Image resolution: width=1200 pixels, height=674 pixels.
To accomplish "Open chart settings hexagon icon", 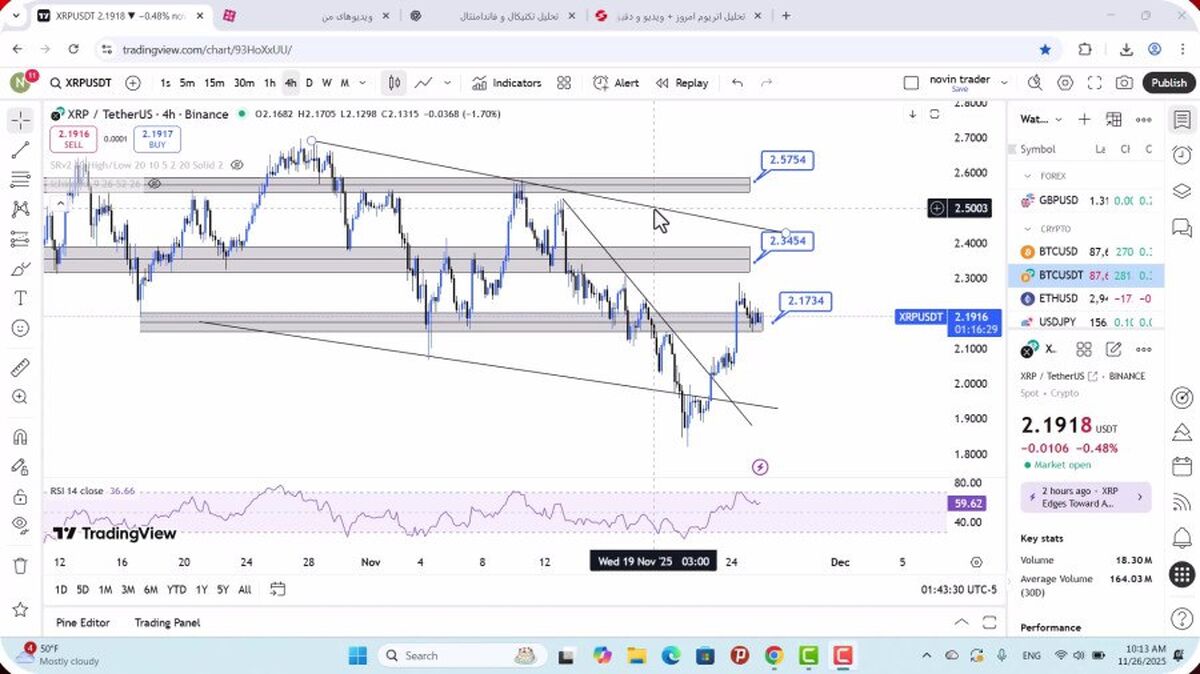I will 1066,83.
